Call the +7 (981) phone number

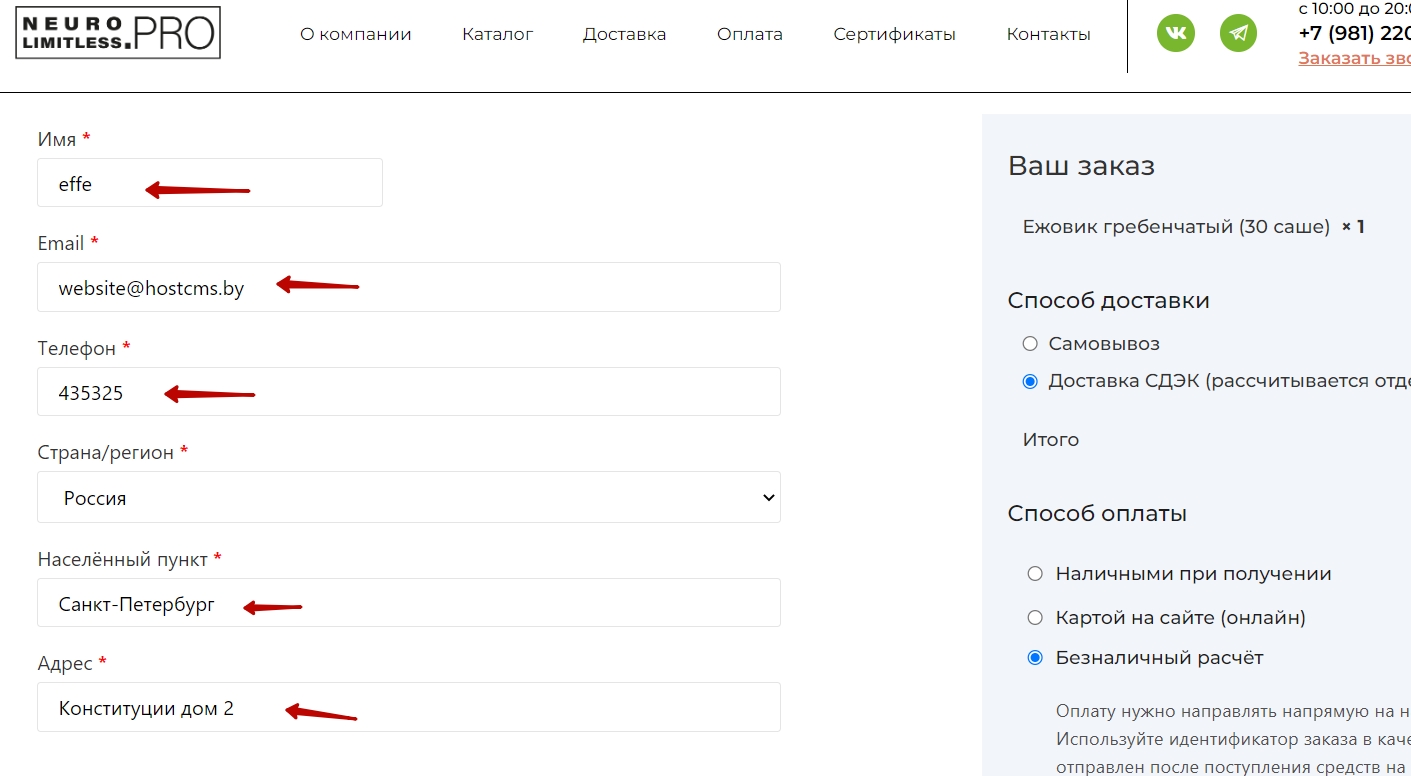(x=1354, y=33)
